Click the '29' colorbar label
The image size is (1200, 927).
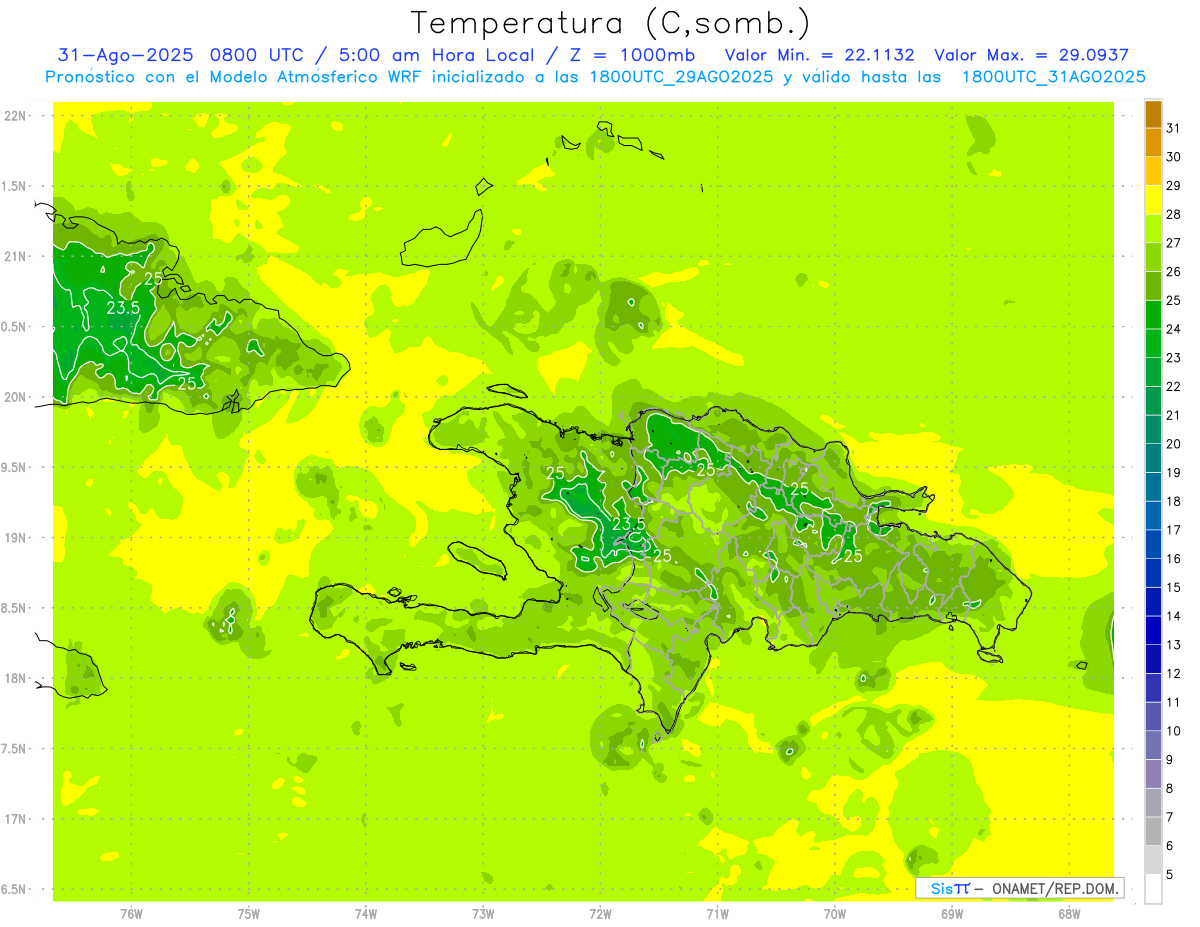pyautogui.click(x=1173, y=186)
